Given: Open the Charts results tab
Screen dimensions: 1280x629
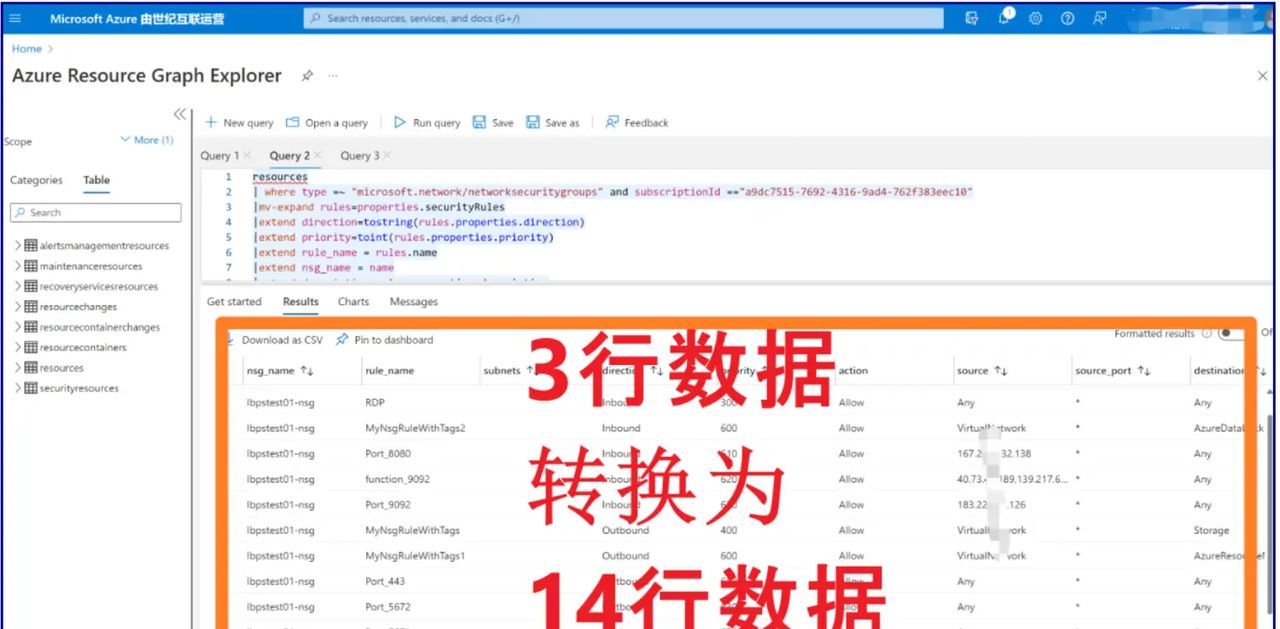Looking at the screenshot, I should tap(353, 302).
